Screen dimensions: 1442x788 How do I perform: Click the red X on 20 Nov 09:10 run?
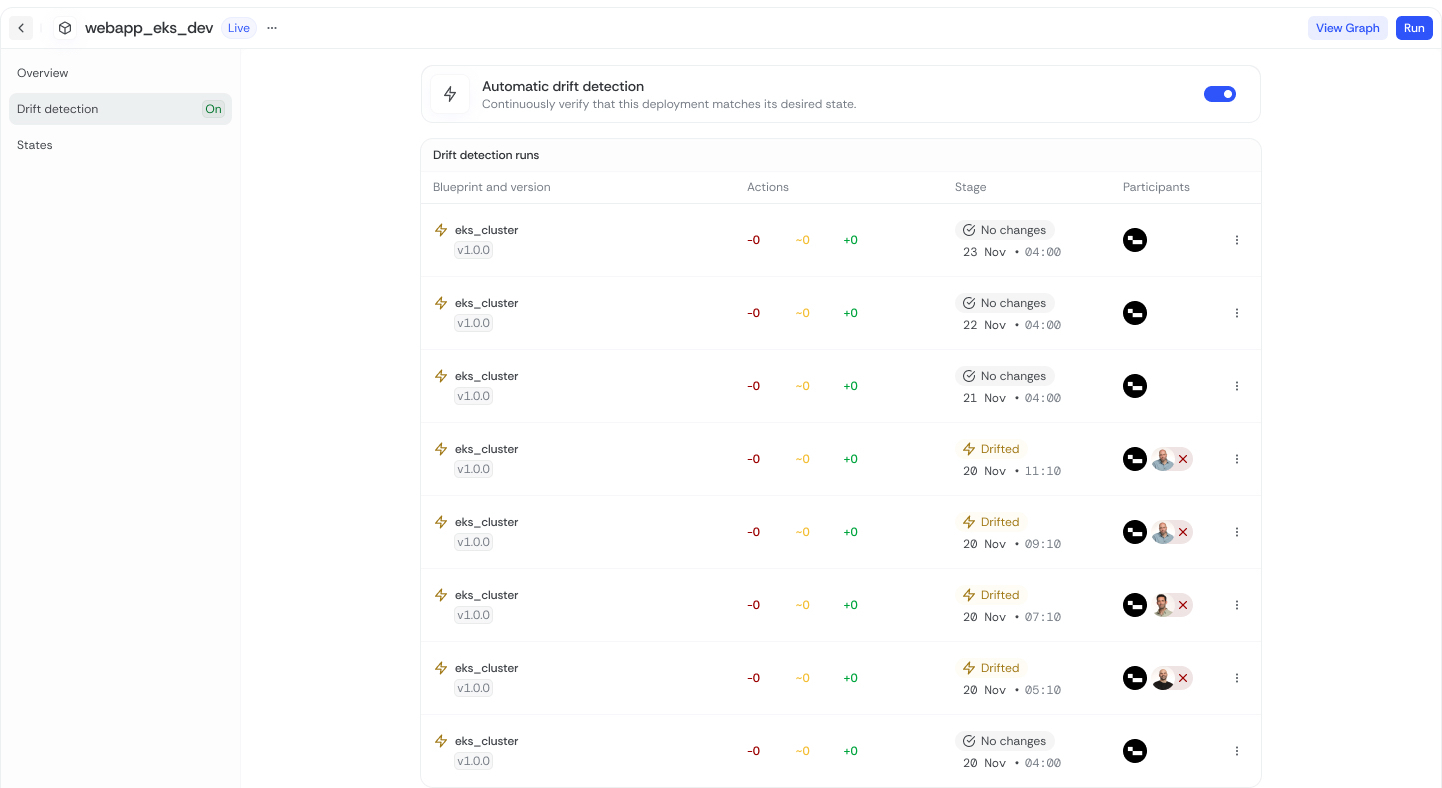point(1183,532)
